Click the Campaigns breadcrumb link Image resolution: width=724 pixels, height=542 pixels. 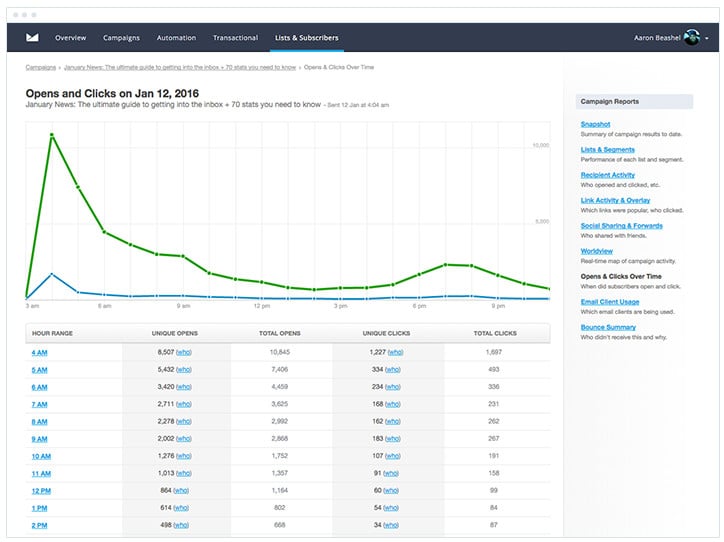pos(41,67)
